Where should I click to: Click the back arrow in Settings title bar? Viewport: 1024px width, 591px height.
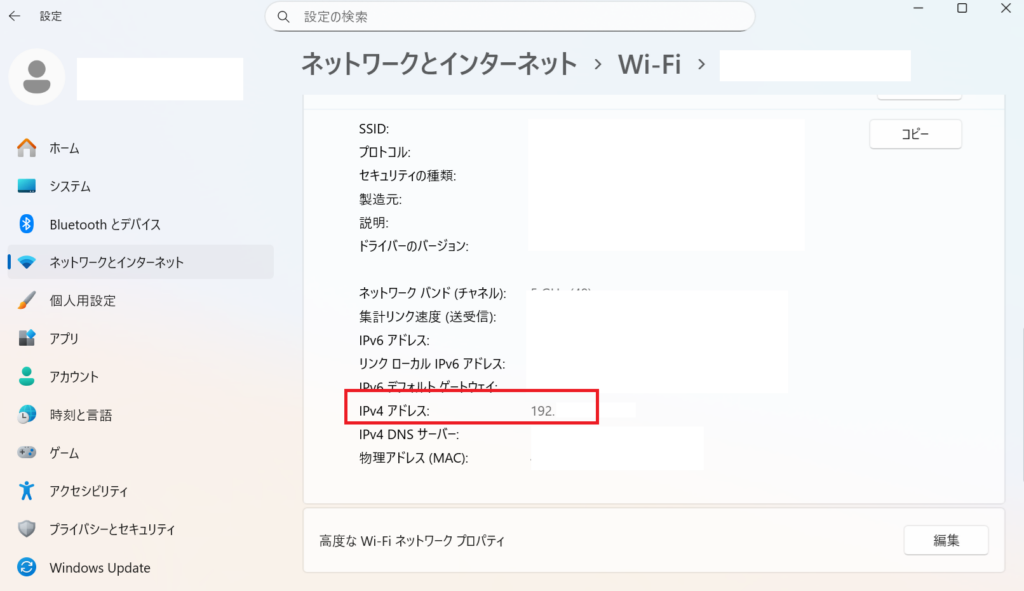tap(14, 16)
